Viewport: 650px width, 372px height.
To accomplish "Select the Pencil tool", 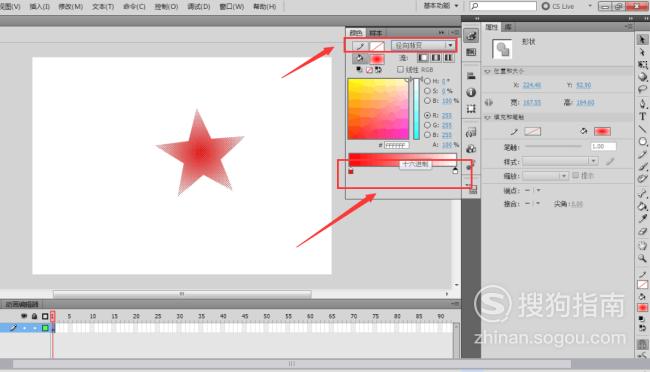I will (x=642, y=155).
